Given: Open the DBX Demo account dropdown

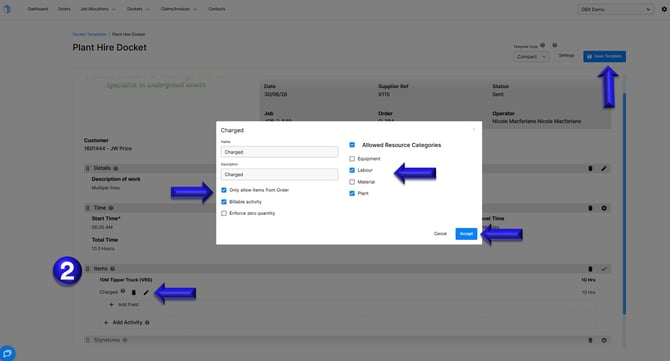Looking at the screenshot, I should [615, 9].
